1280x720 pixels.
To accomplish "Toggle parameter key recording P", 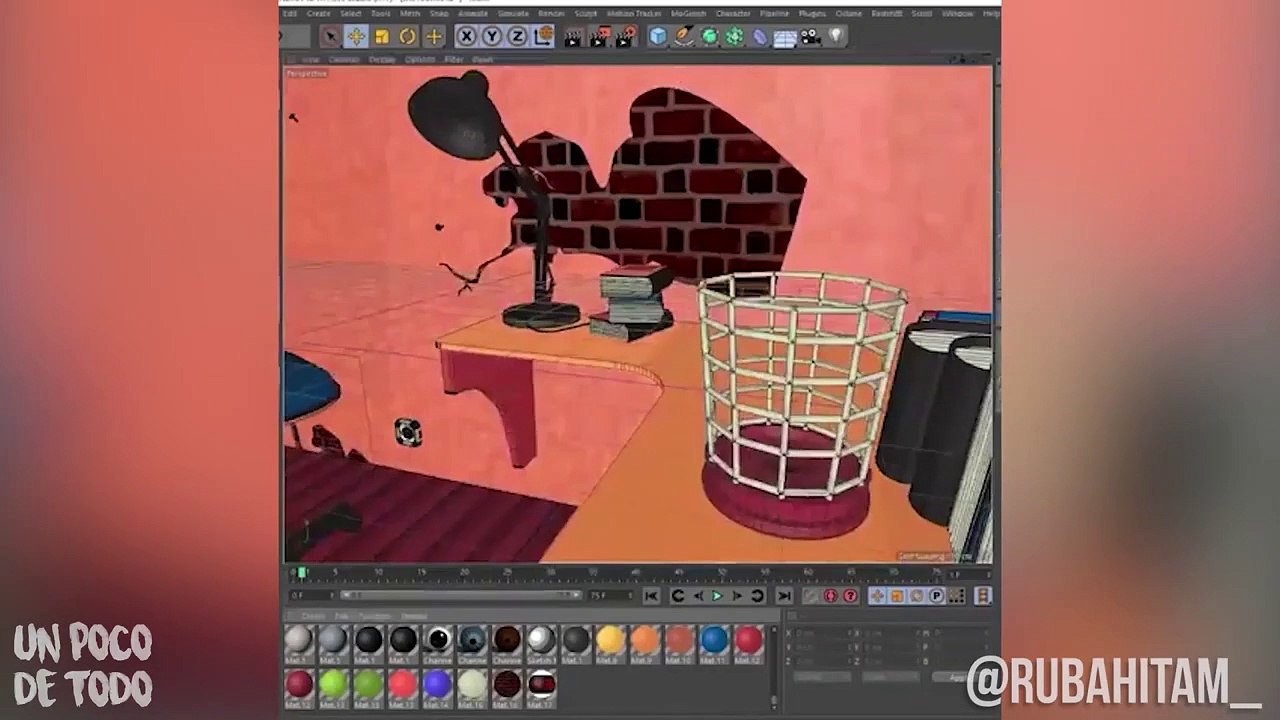I will (937, 596).
